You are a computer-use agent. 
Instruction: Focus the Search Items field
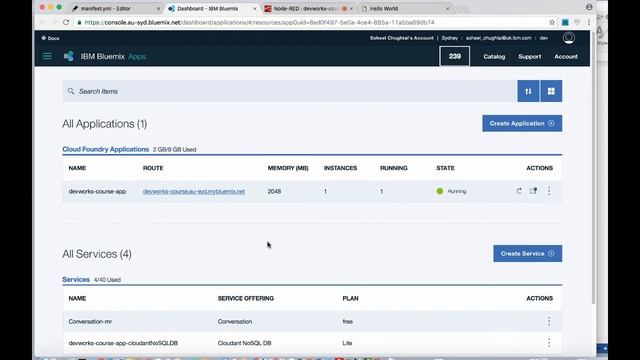pyautogui.click(x=289, y=91)
